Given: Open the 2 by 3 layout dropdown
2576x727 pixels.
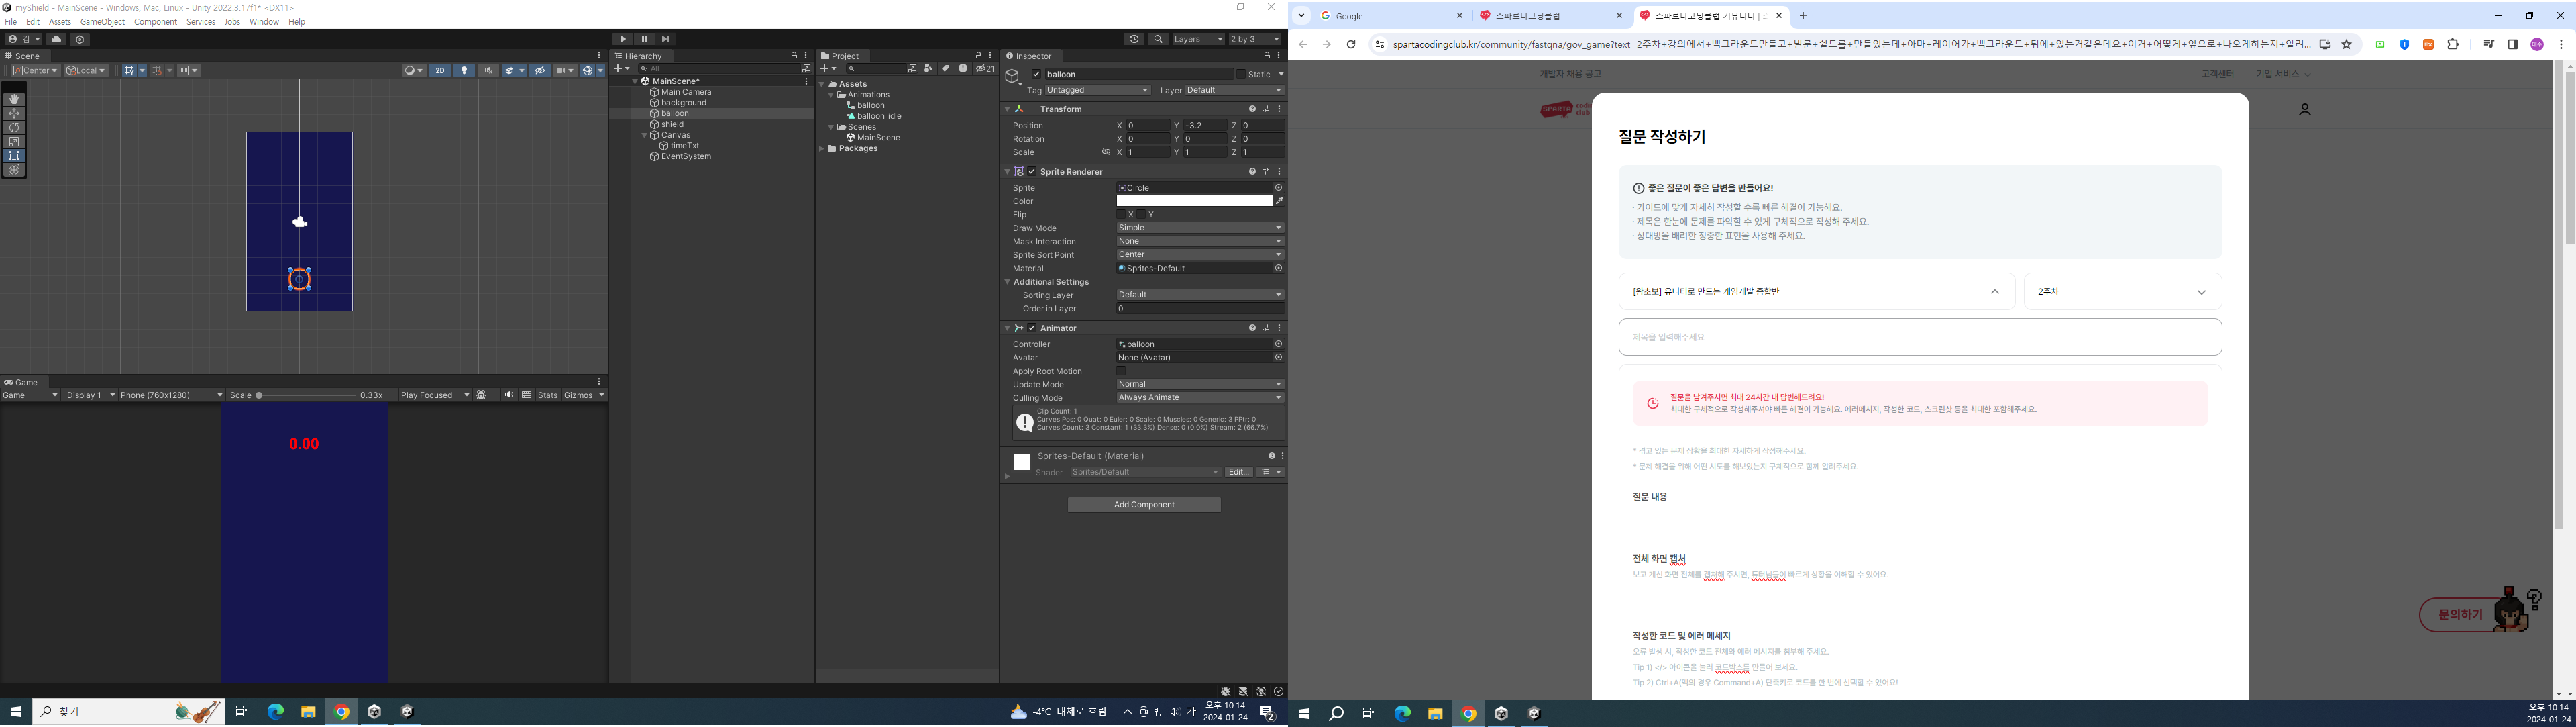Looking at the screenshot, I should coord(1254,39).
